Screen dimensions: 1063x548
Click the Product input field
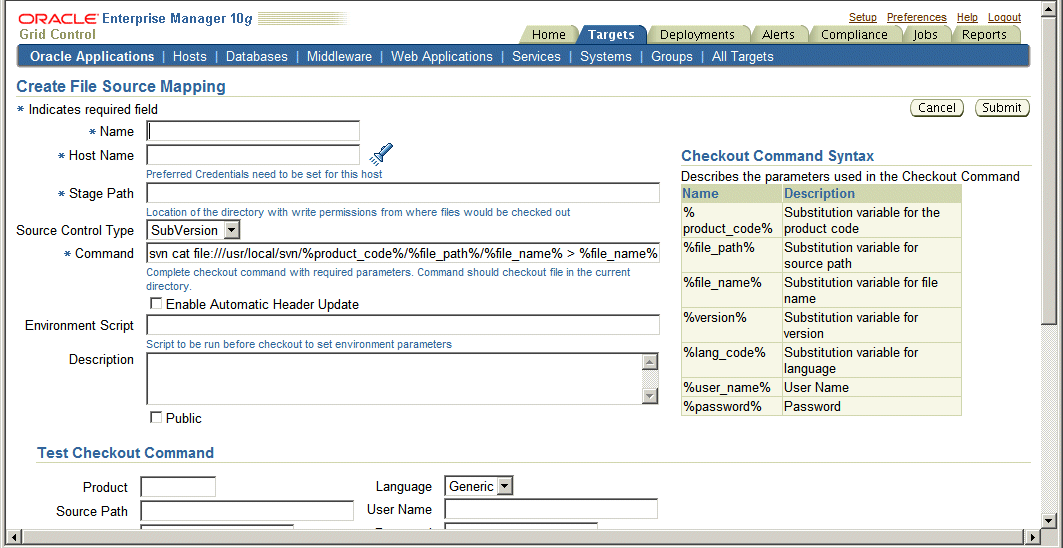(178, 486)
